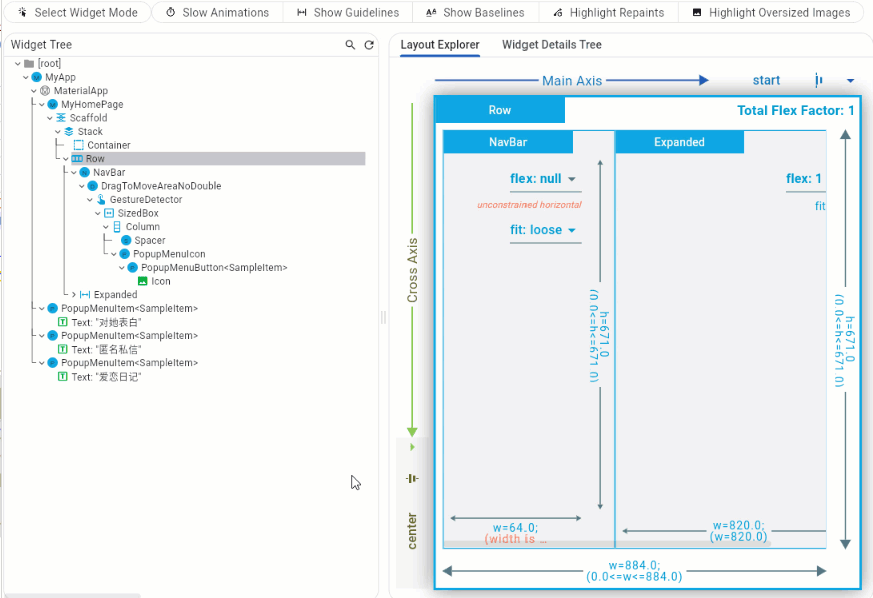Click the MyApp widget icon
873x598 pixels.
point(37,77)
